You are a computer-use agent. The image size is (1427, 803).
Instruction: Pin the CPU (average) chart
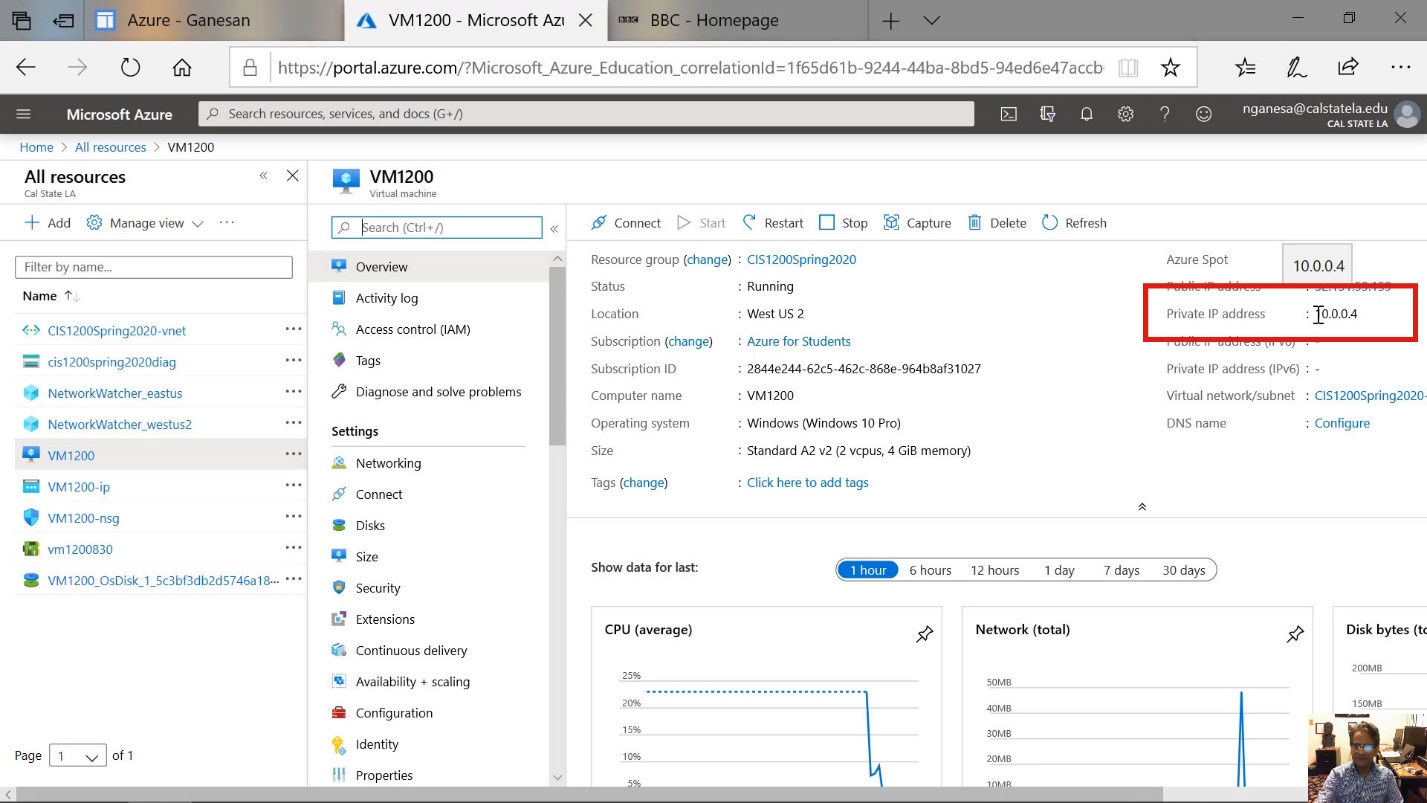[x=924, y=634]
